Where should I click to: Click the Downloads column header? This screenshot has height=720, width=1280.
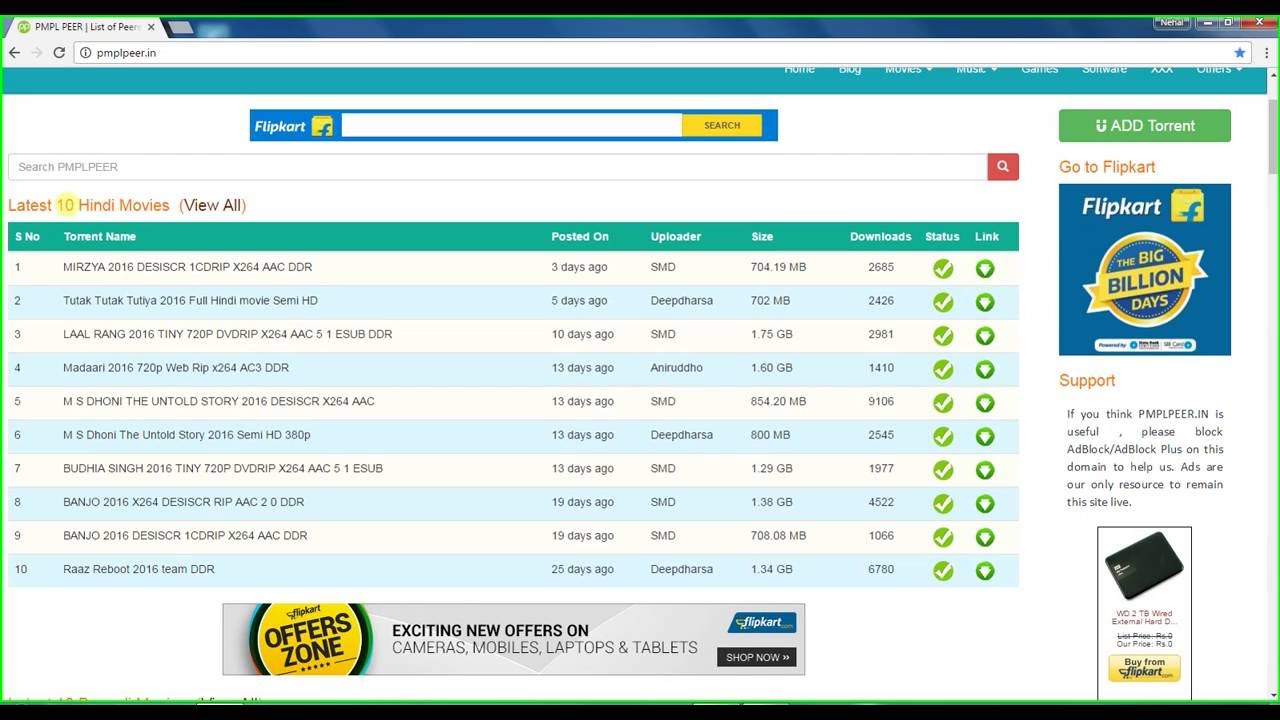[880, 237]
